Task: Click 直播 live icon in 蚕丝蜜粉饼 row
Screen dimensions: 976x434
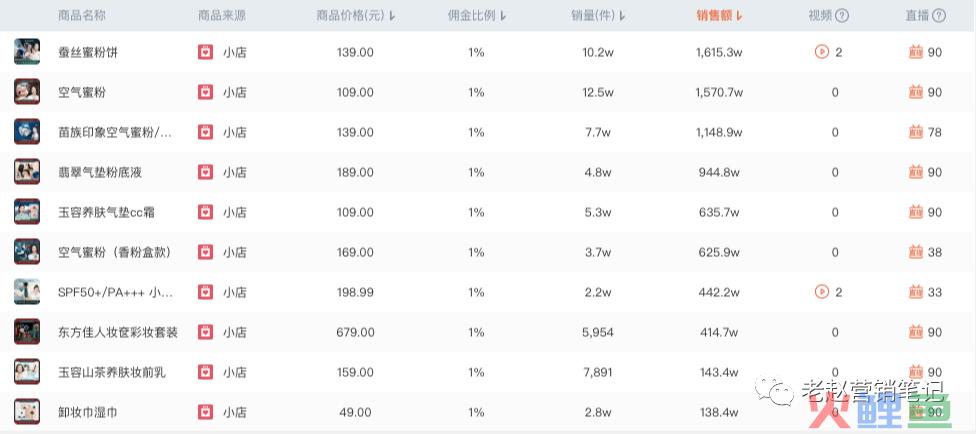Action: 916,52
